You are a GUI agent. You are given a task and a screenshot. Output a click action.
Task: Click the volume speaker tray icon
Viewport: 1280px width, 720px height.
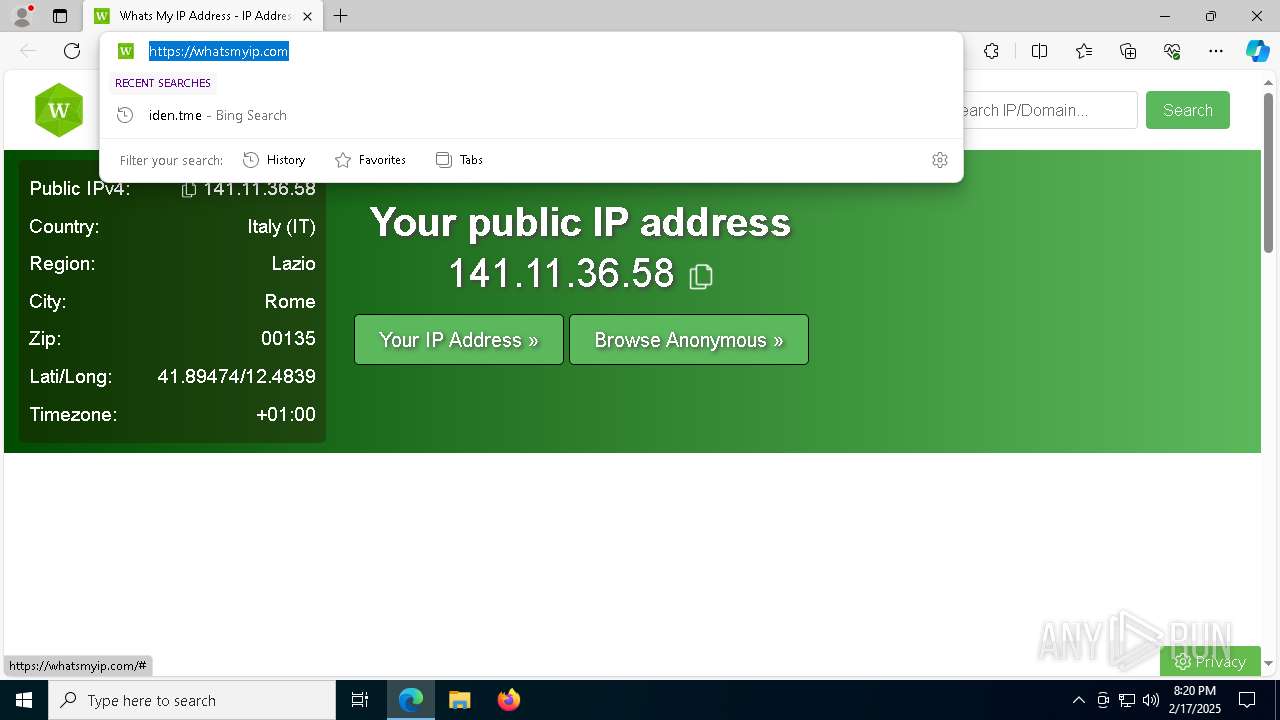pyautogui.click(x=1151, y=700)
